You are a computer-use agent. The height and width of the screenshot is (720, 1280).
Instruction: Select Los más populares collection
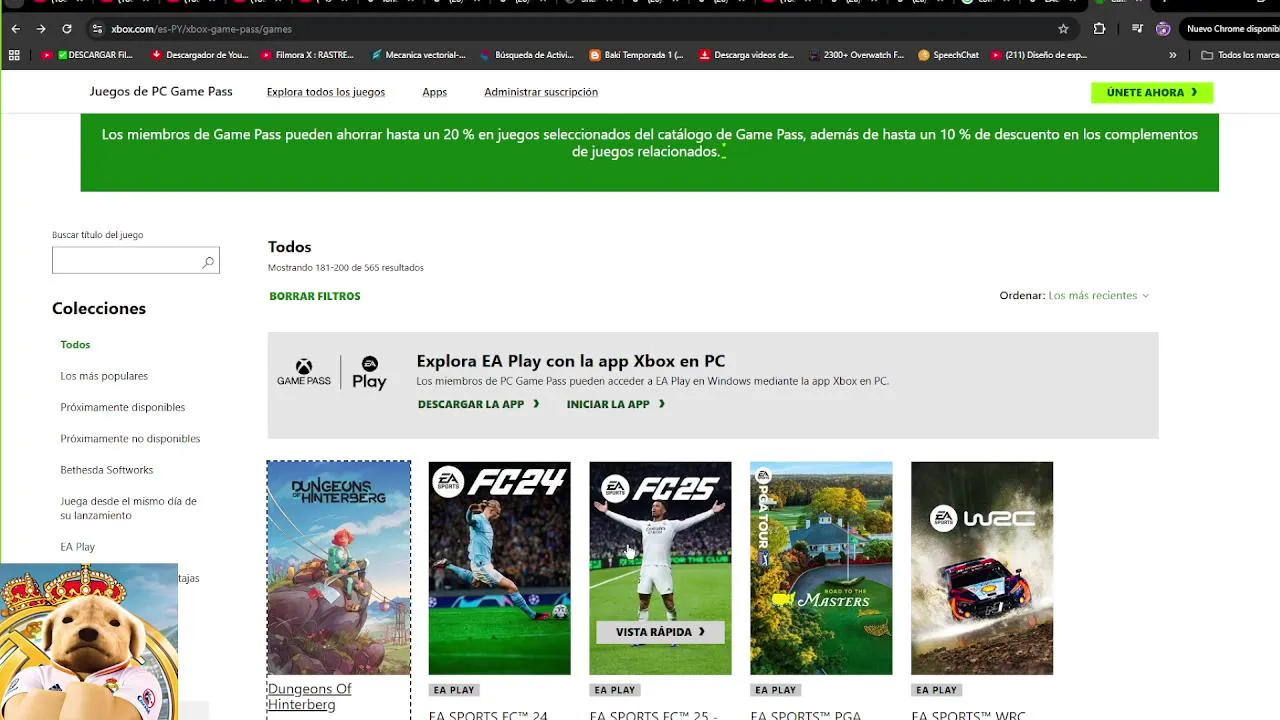tap(104, 376)
